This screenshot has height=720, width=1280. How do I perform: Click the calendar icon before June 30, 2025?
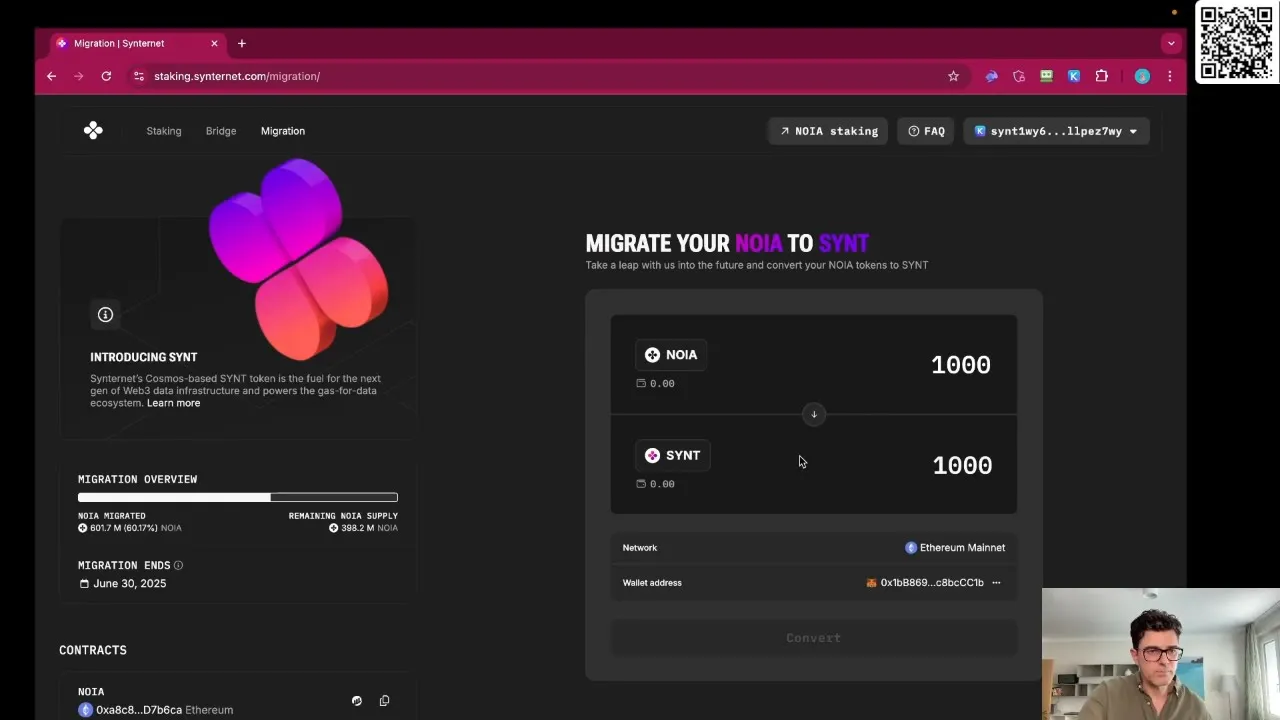(x=84, y=583)
